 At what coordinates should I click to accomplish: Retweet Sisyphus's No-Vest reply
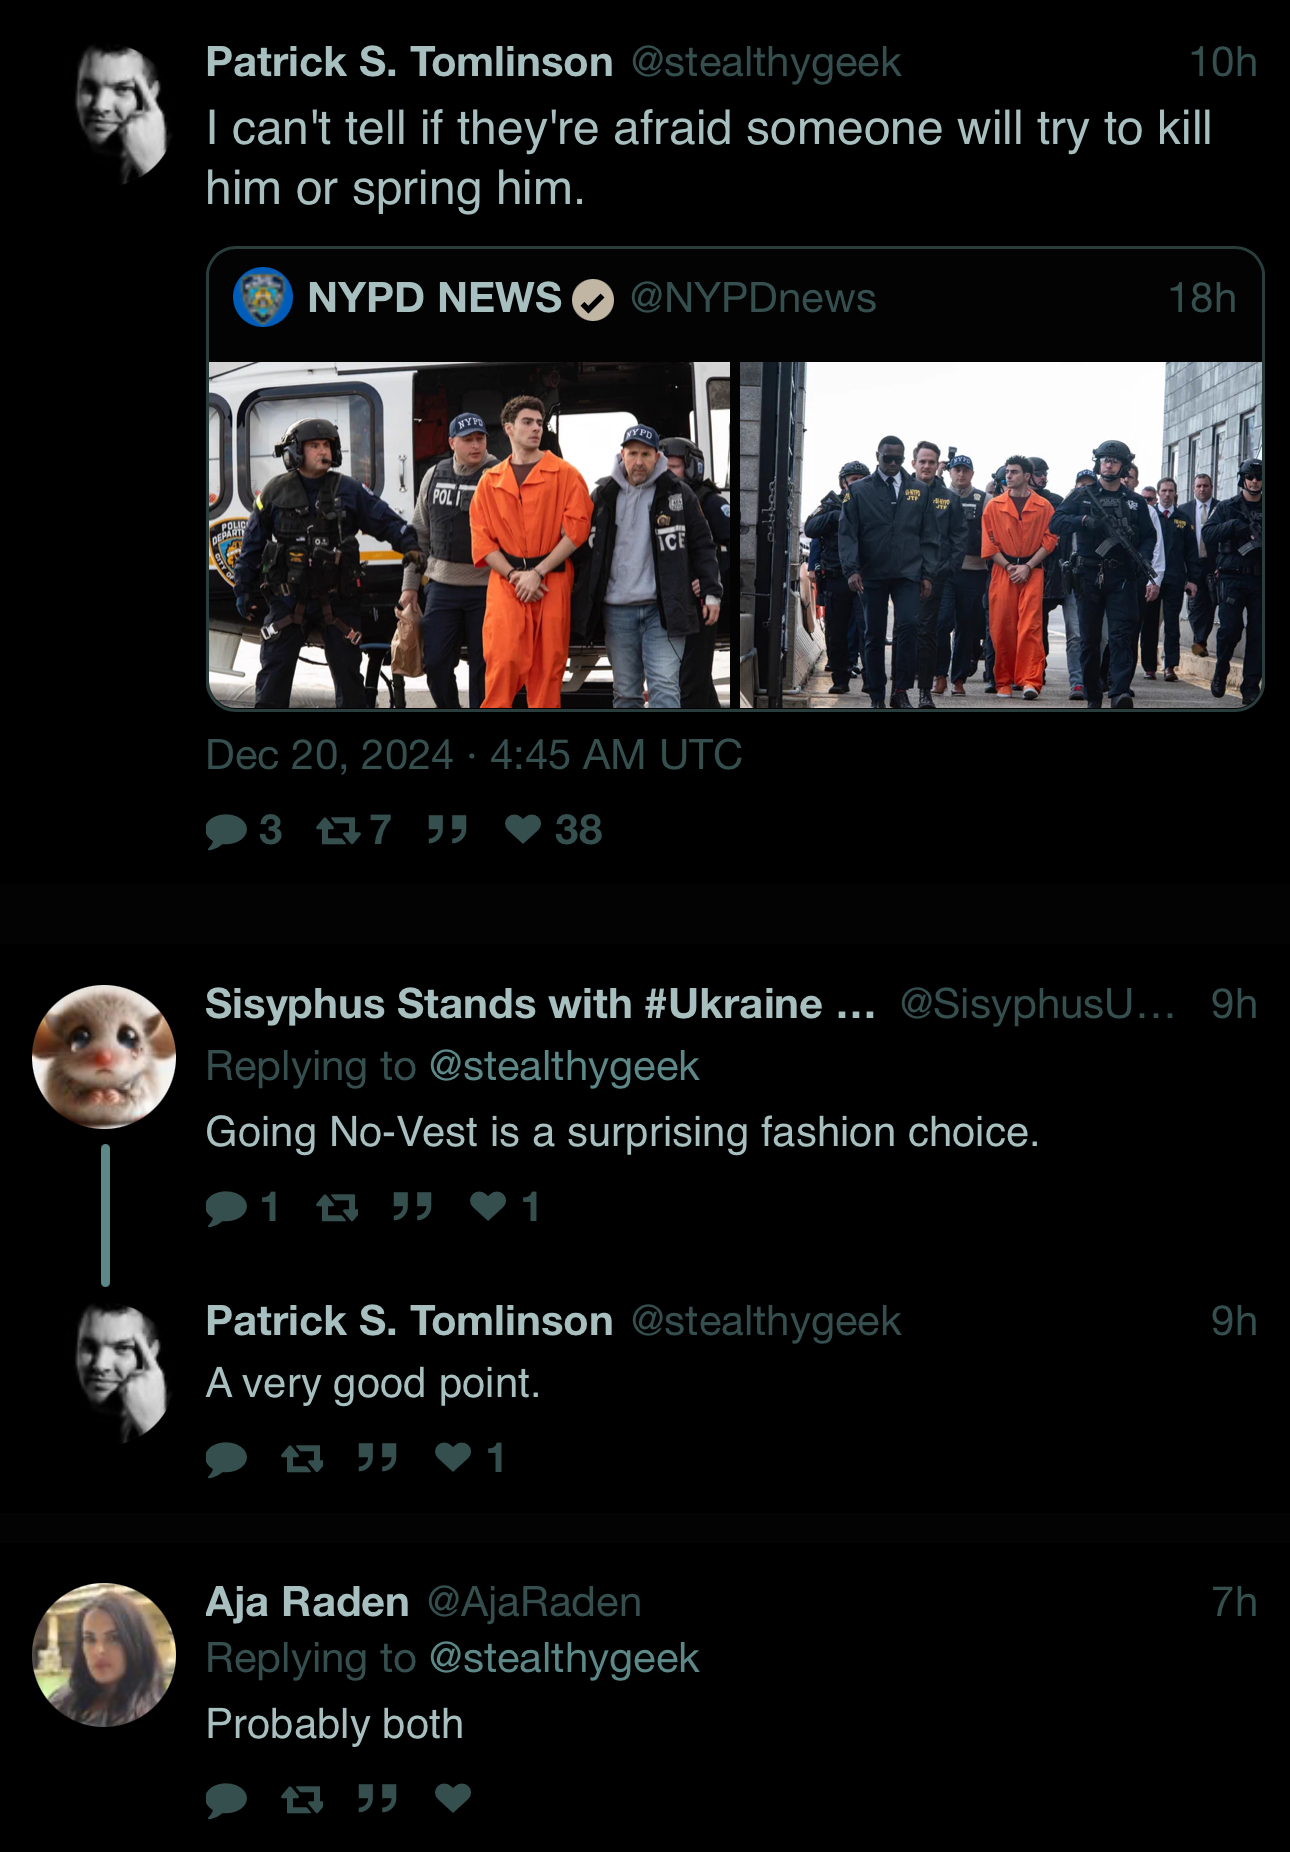coord(337,1208)
